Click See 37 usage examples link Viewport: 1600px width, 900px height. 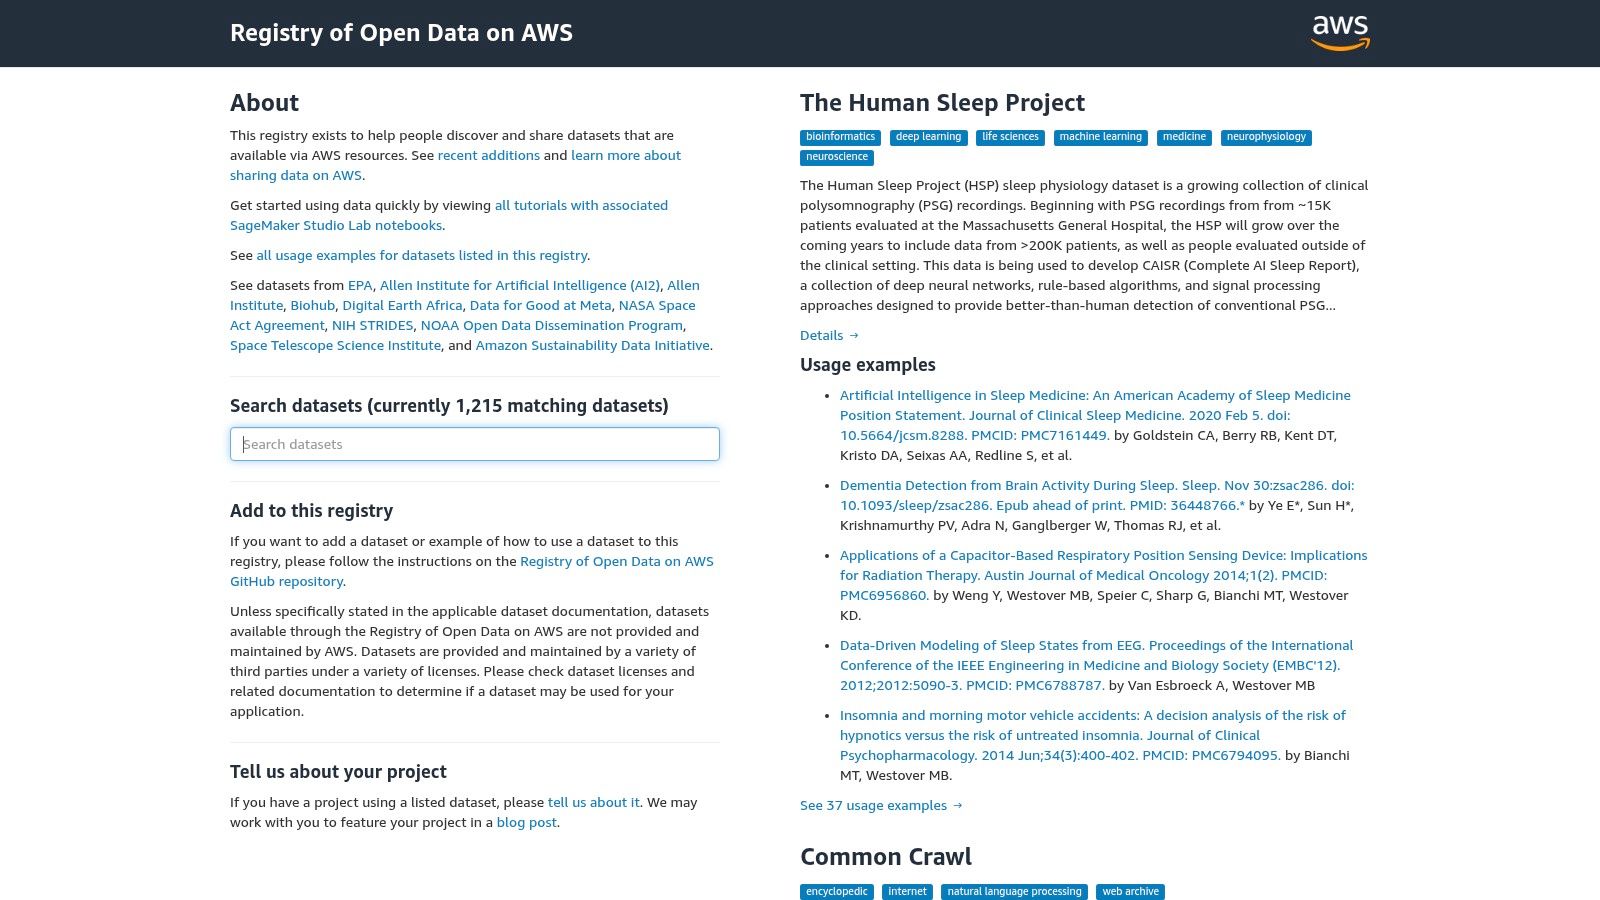coord(881,805)
